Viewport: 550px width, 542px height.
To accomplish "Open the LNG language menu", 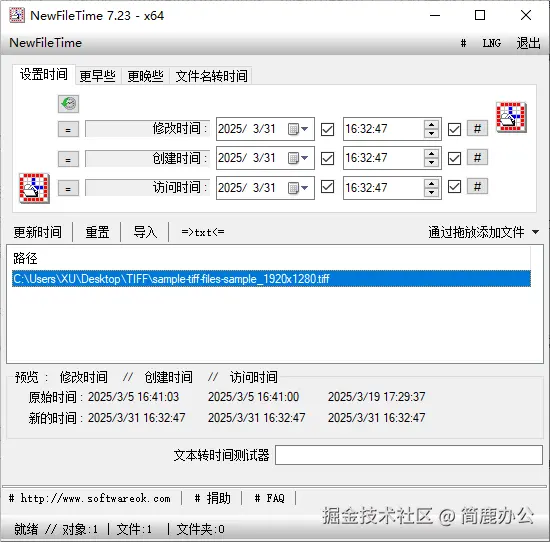I will click(492, 43).
